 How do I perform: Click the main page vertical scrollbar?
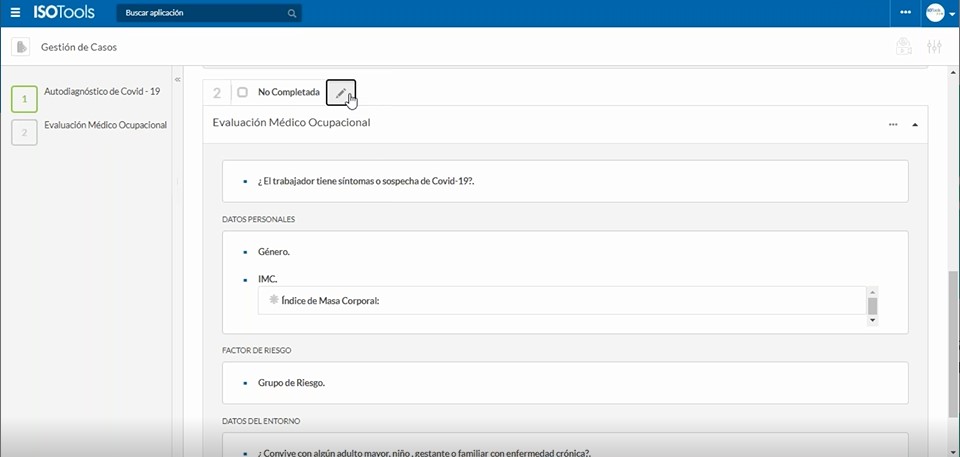pyautogui.click(x=953, y=340)
